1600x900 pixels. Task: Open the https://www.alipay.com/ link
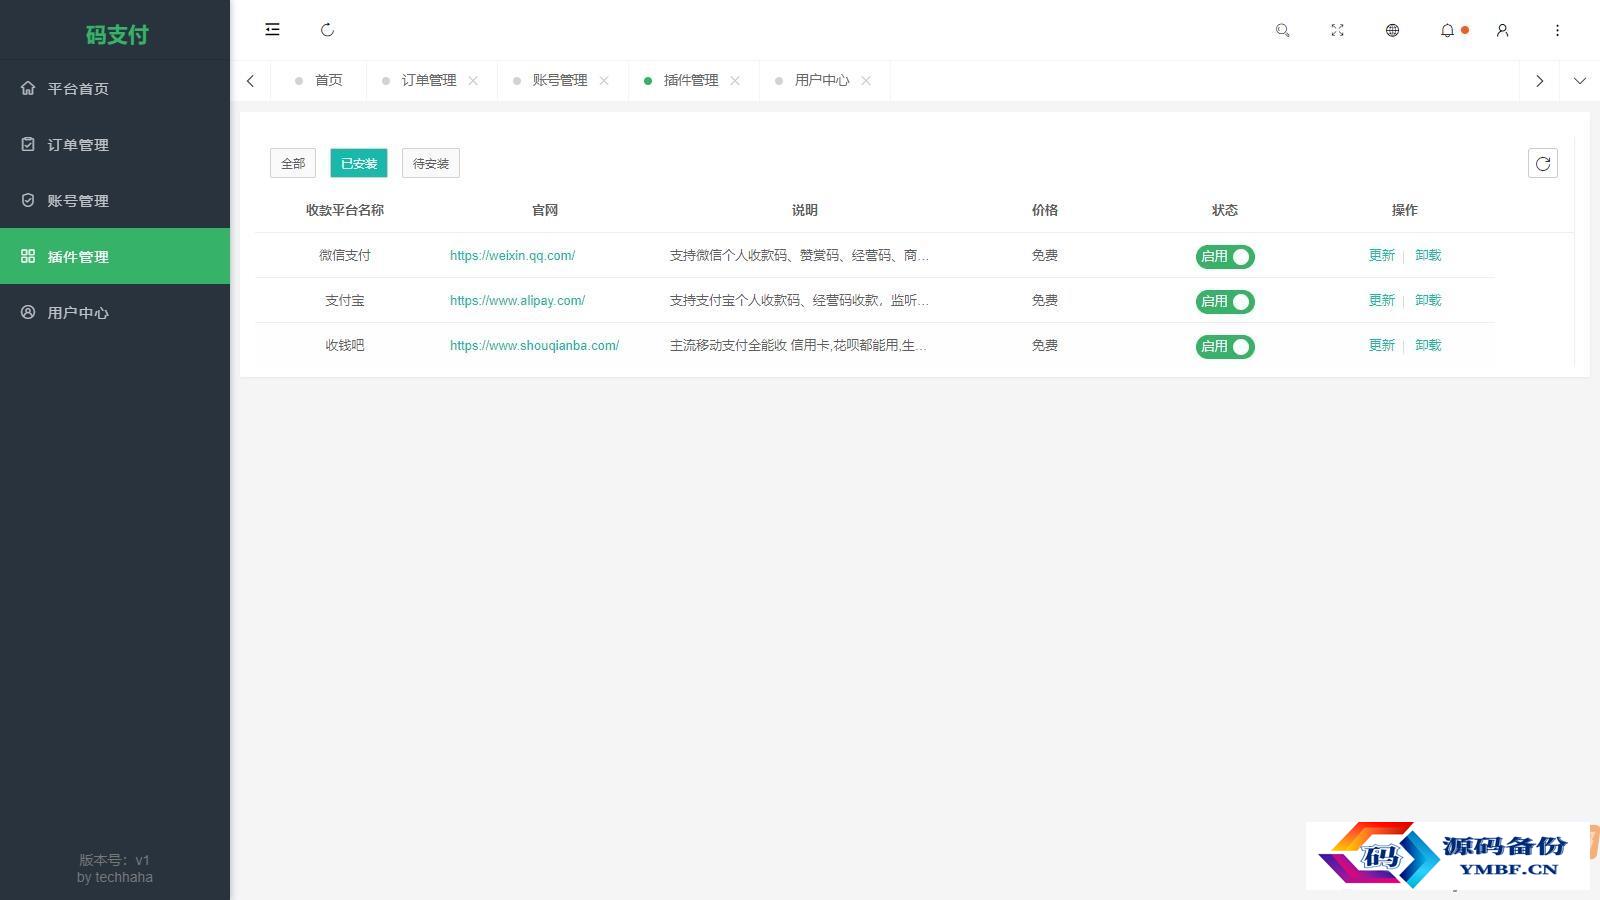(x=517, y=300)
